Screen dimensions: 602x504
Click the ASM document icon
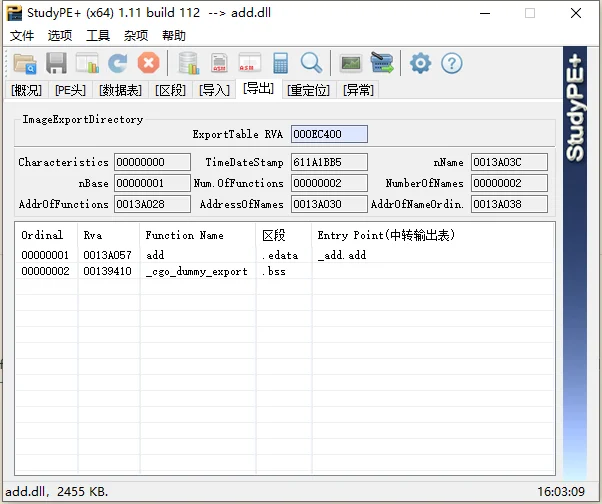coord(219,63)
